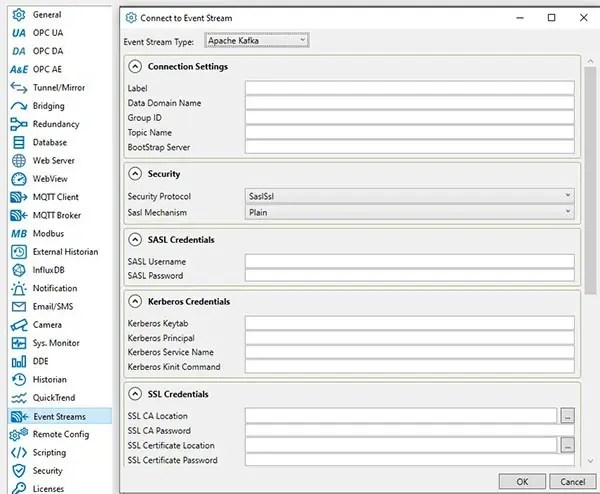This screenshot has height=494, width=600.
Task: Click the scrollbar up arrow
Action: (x=590, y=61)
